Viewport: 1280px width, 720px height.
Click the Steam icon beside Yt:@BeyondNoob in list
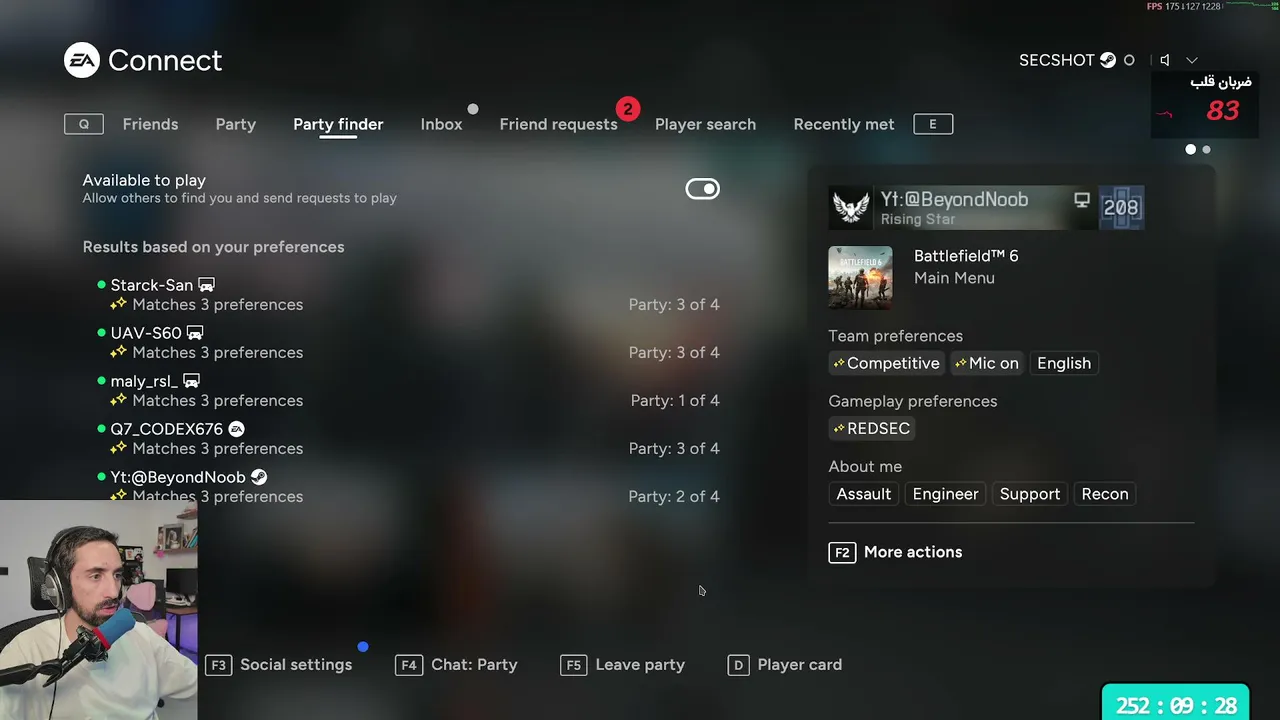pos(258,477)
